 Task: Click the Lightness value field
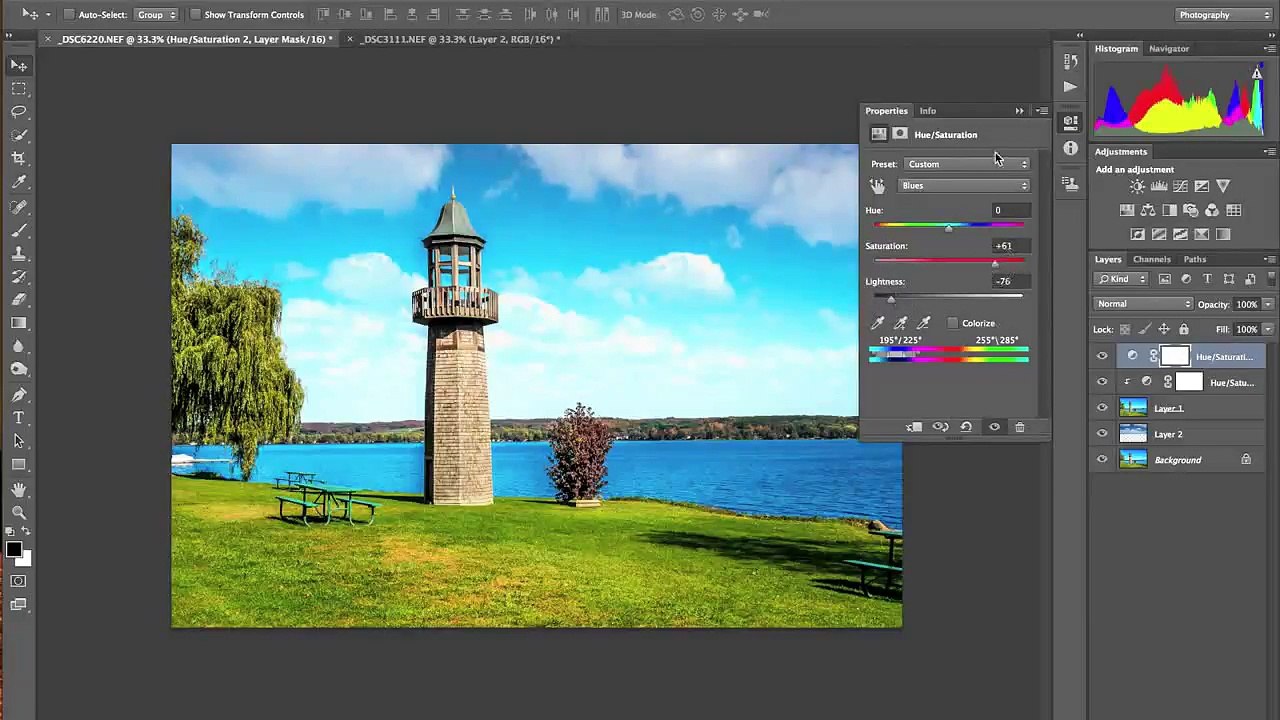(x=1010, y=281)
